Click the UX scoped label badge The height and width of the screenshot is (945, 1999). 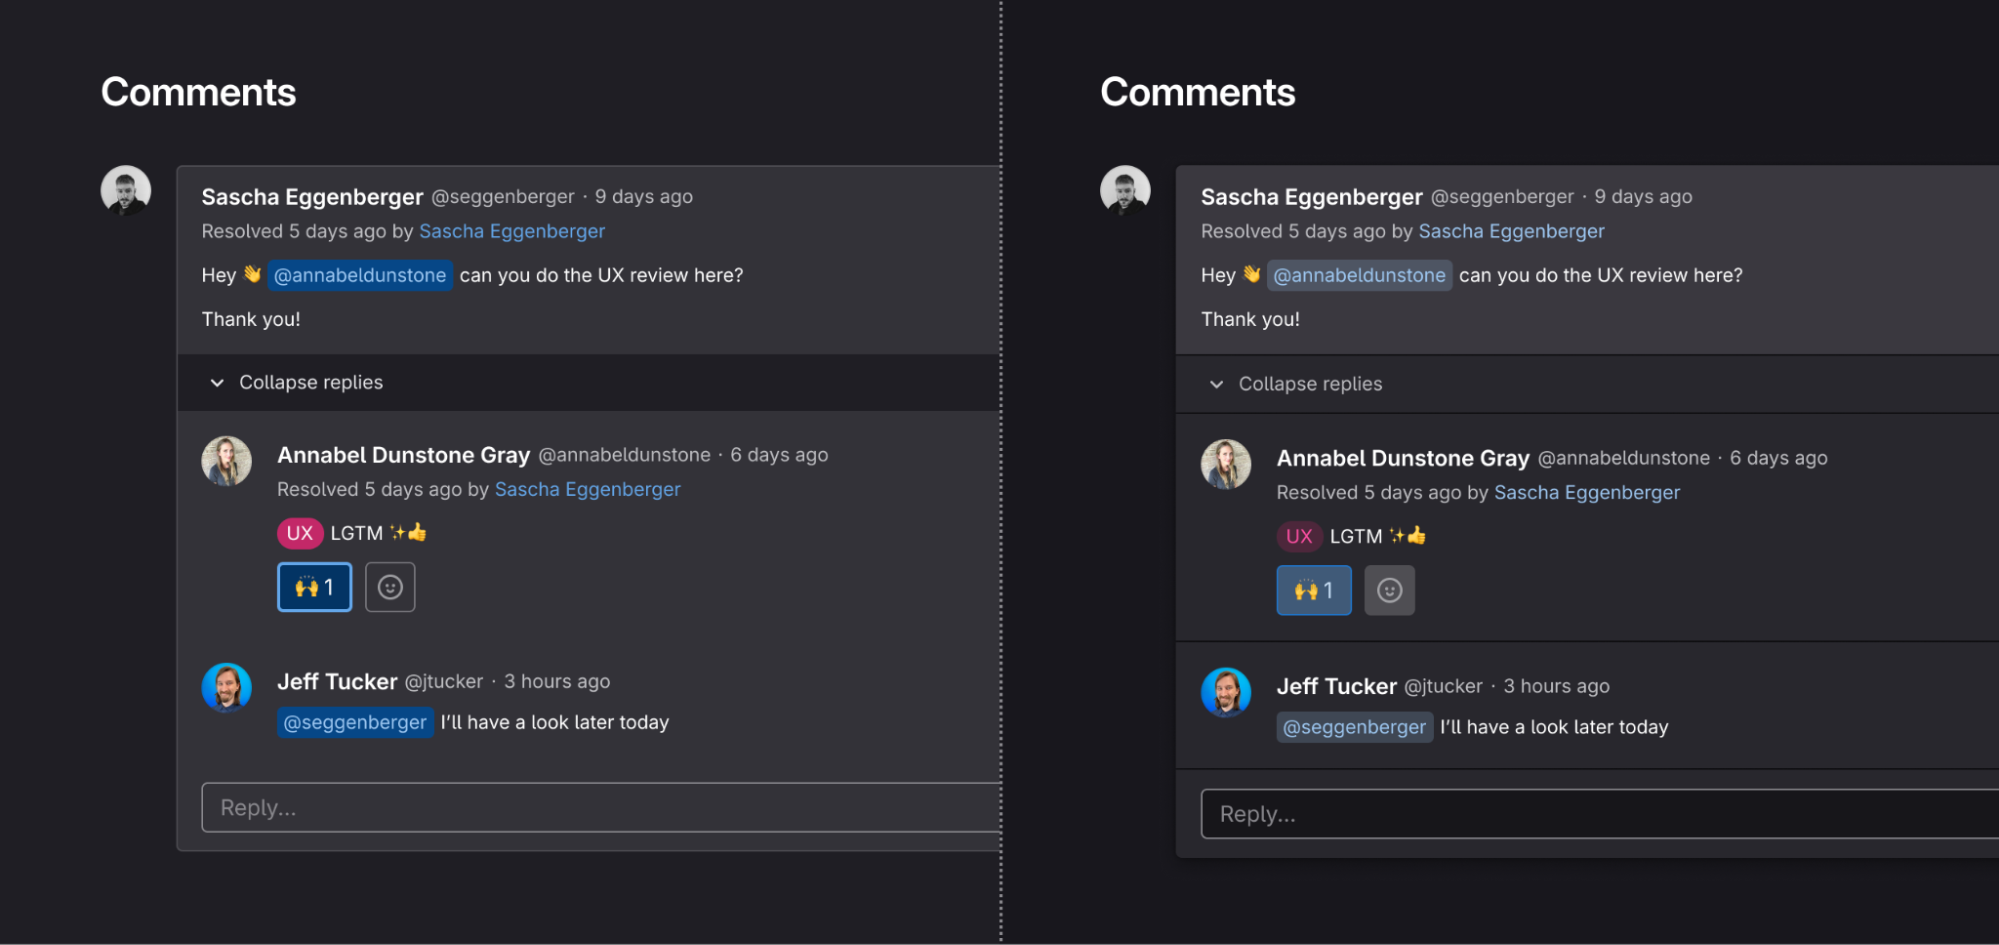[x=300, y=533]
